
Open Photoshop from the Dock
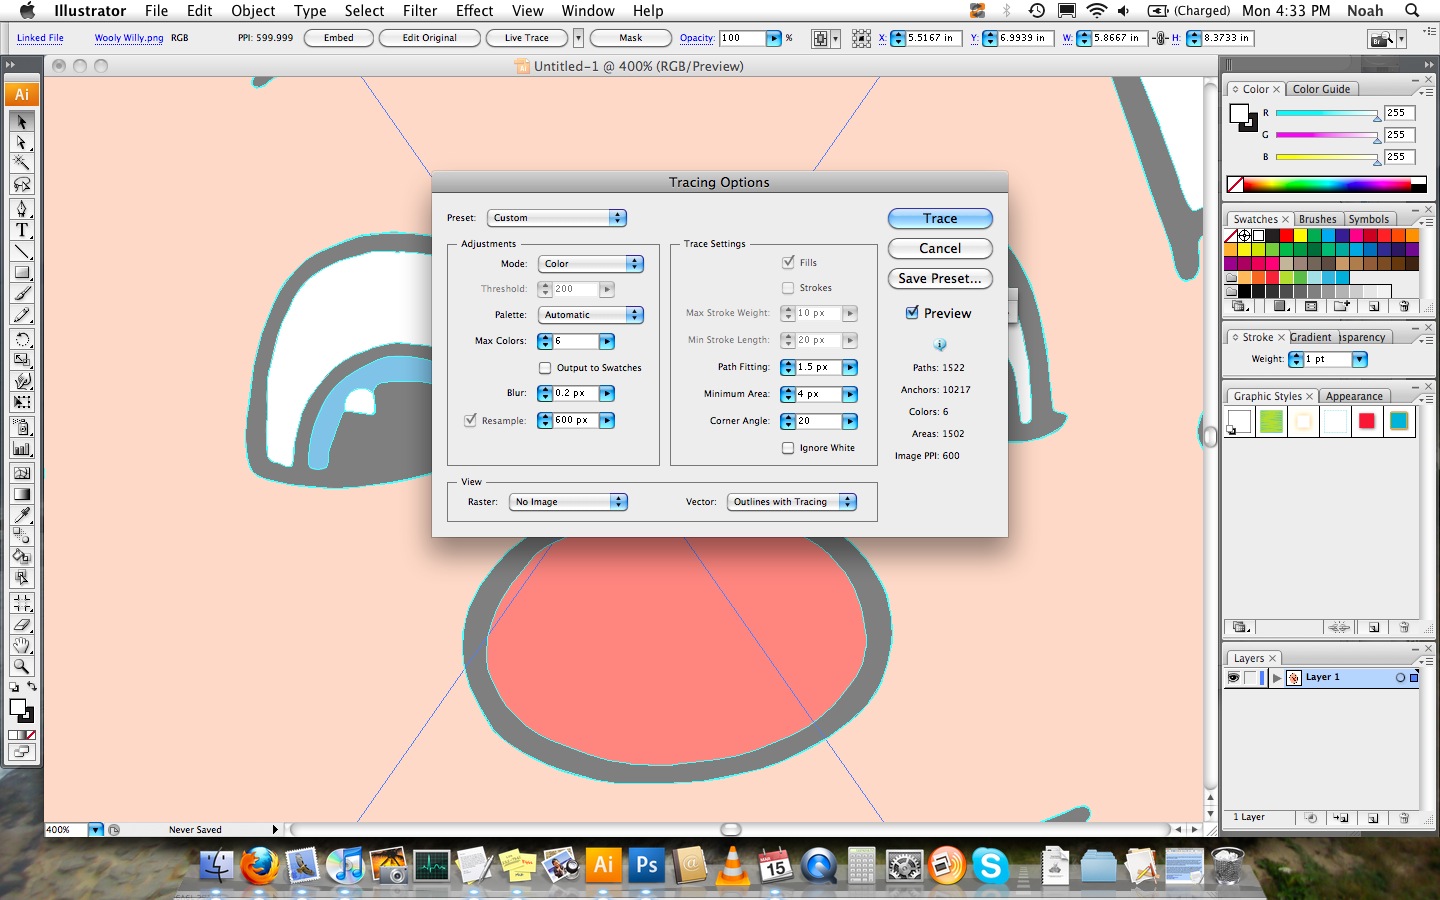pos(646,866)
